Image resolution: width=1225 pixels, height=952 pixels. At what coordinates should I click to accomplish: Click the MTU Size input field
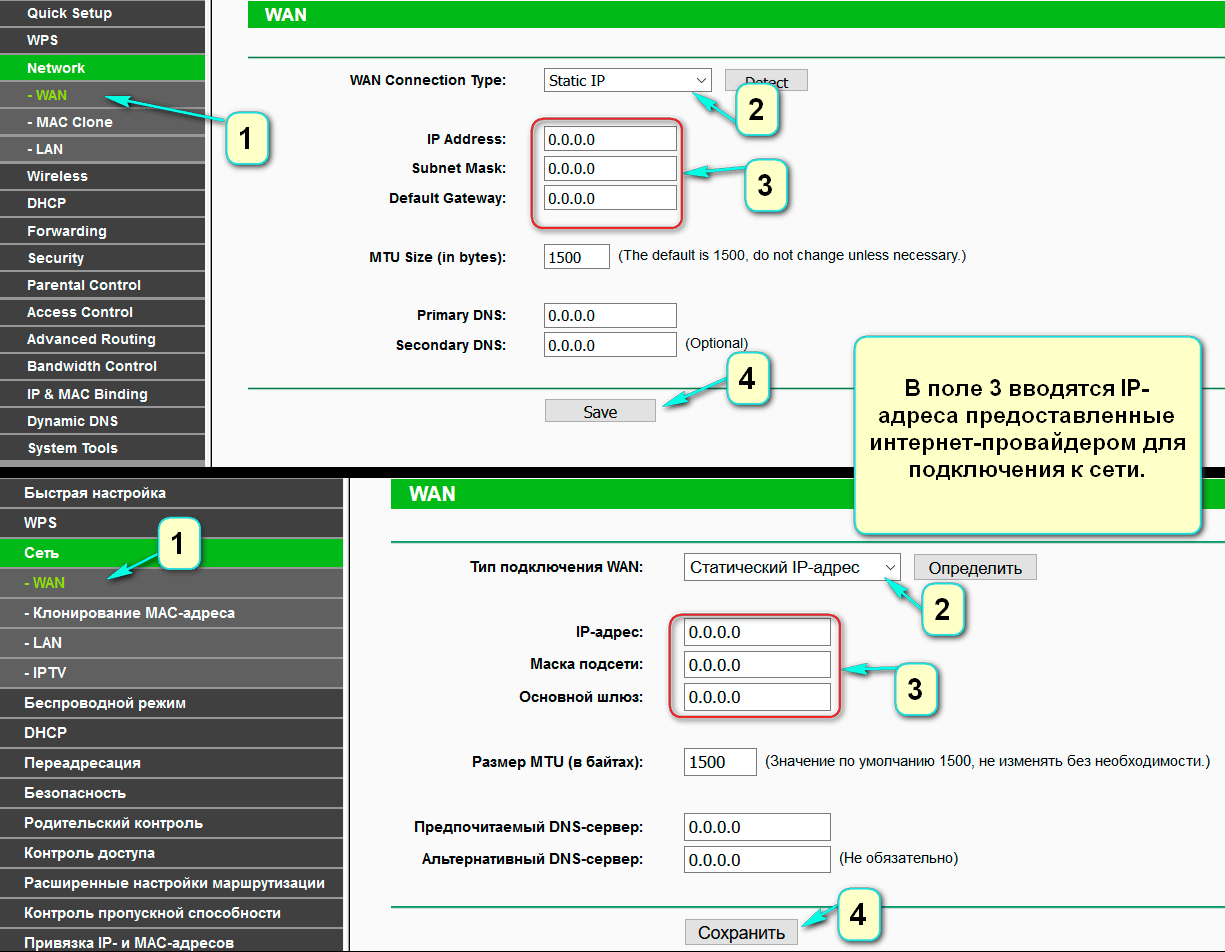click(x=577, y=257)
